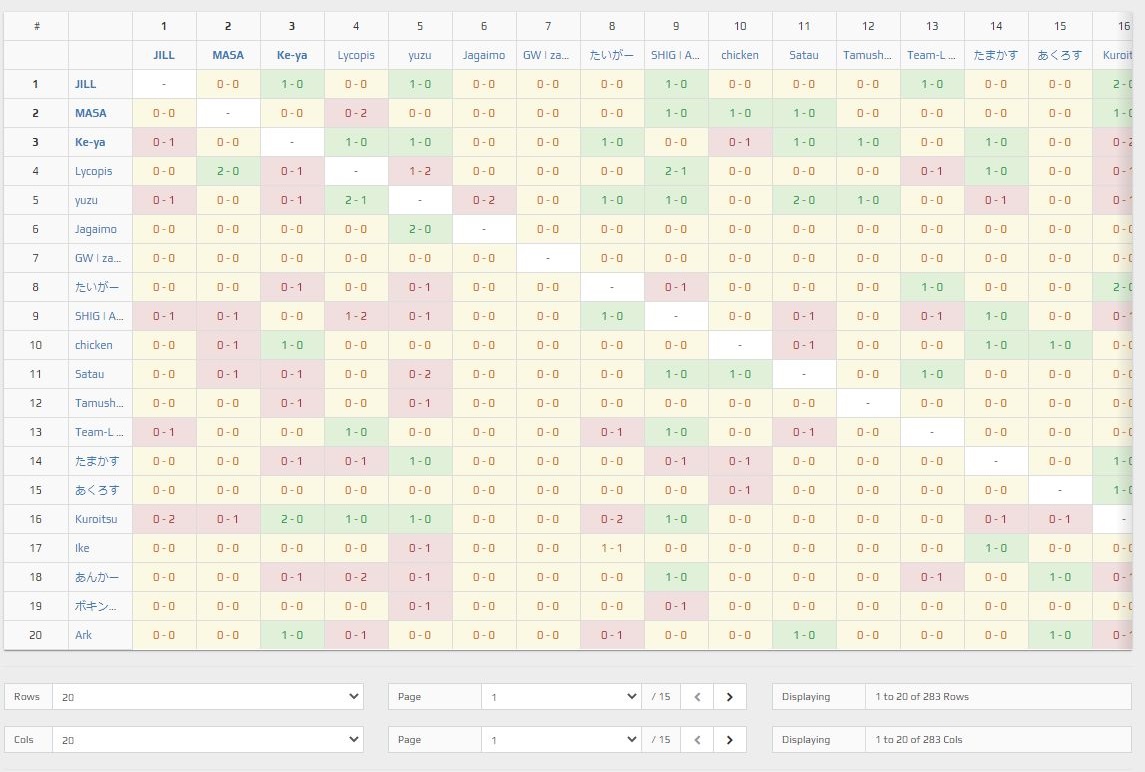The image size is (1145, 772).
Task: Open the Rows count dropdown
Action: tap(208, 697)
